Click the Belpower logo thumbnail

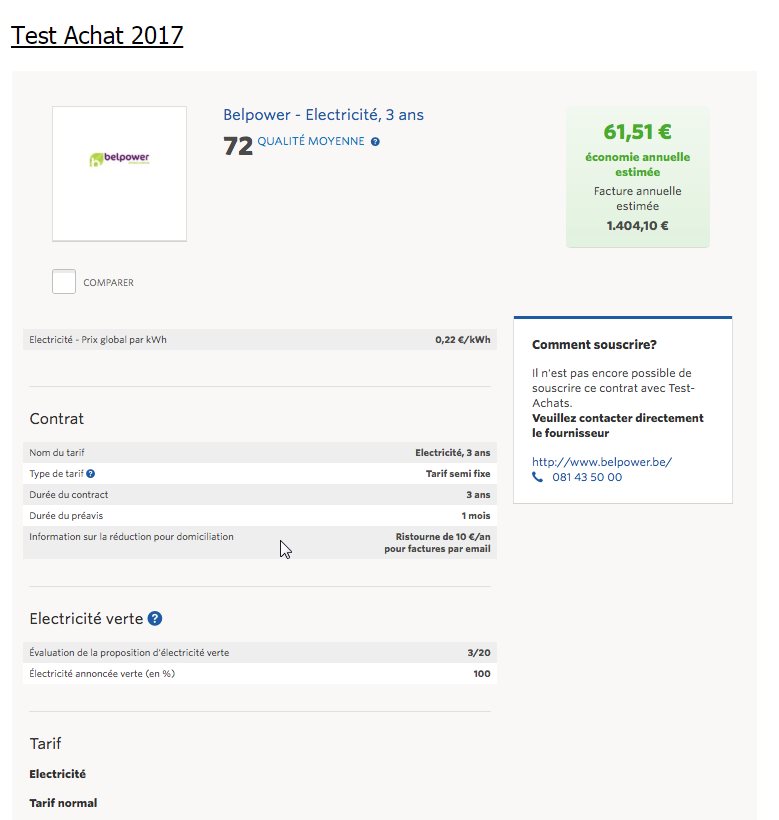(x=119, y=173)
